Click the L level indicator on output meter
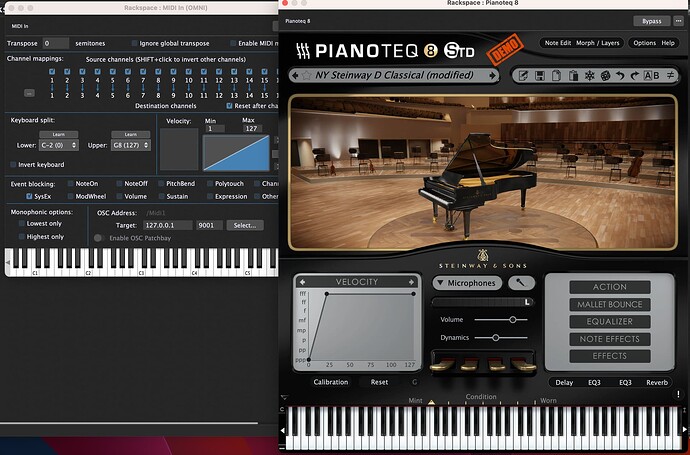690x455 pixels. [x=527, y=302]
